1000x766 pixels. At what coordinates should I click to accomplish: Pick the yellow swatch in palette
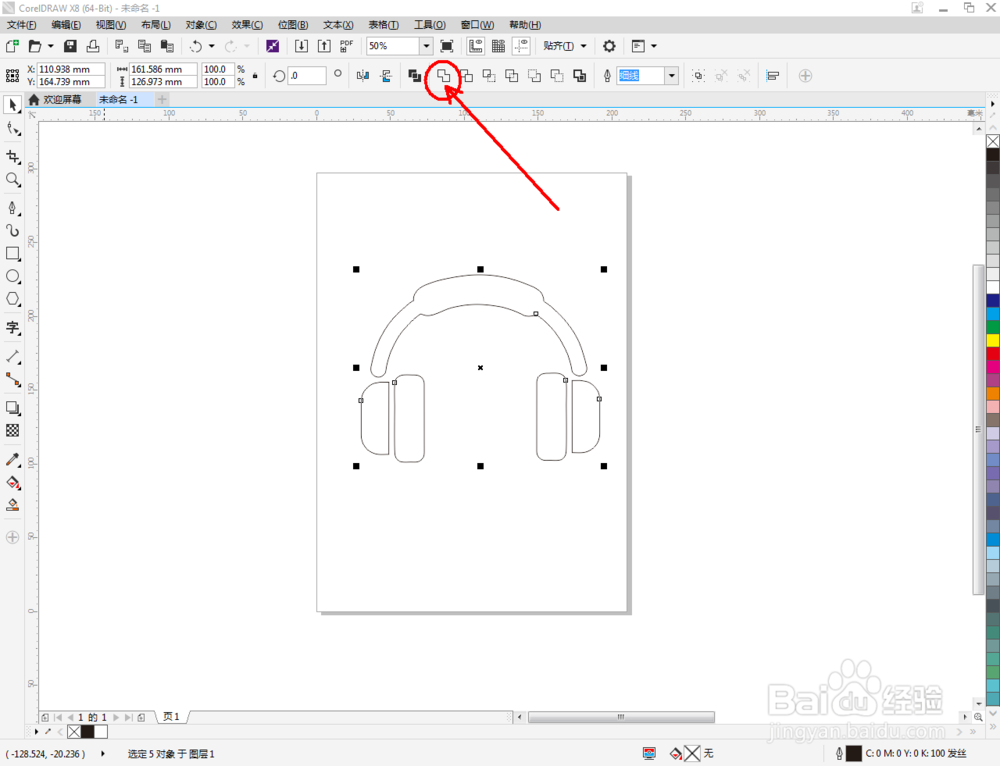click(x=993, y=340)
